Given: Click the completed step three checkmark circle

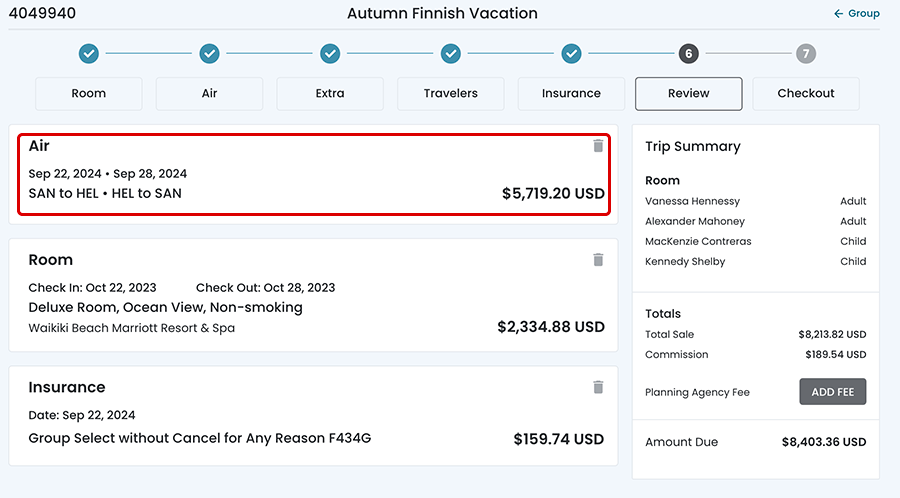Looking at the screenshot, I should [330, 53].
